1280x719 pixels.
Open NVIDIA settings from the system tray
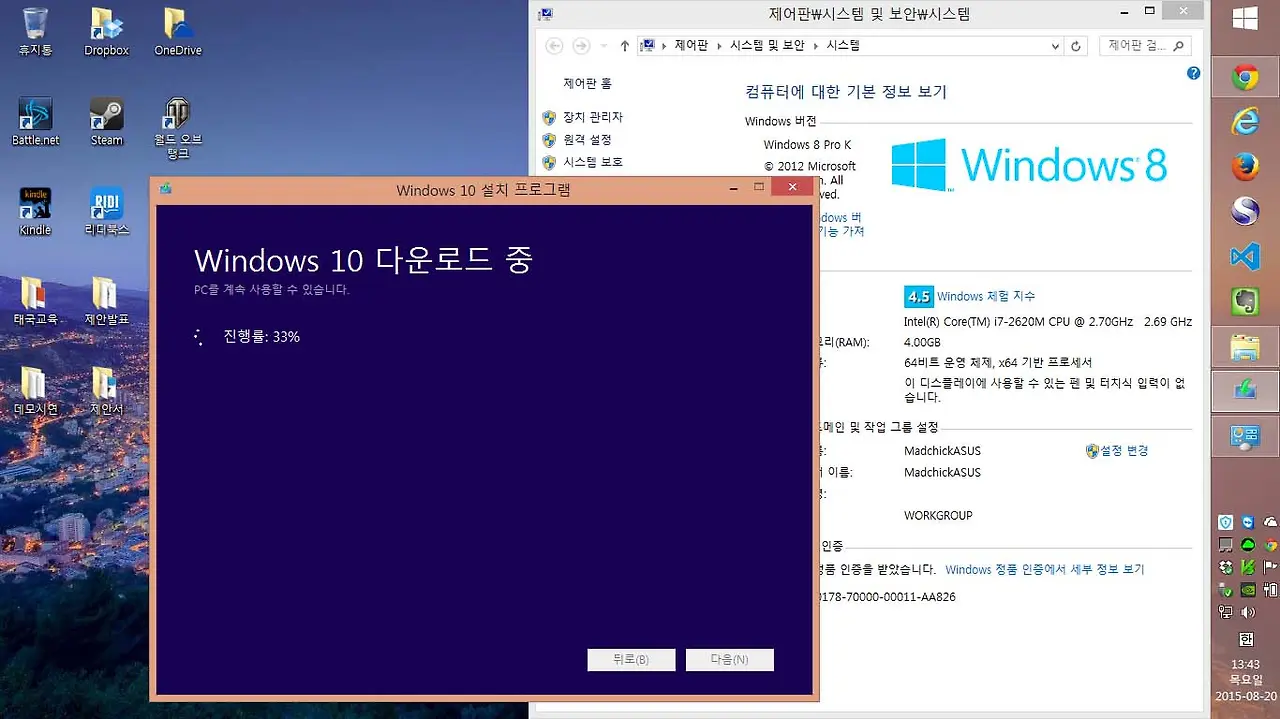[x=1246, y=589]
